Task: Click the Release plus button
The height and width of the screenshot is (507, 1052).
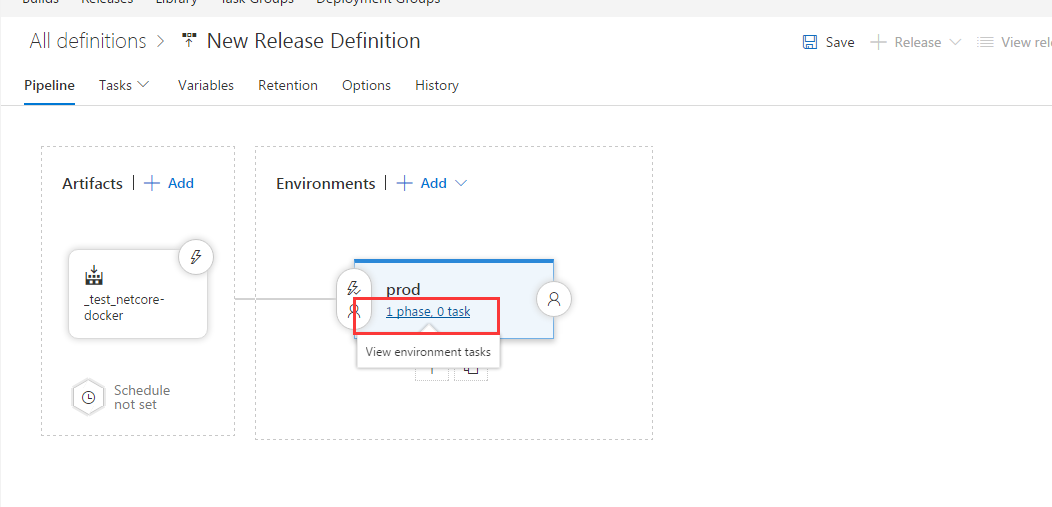Action: tap(878, 42)
